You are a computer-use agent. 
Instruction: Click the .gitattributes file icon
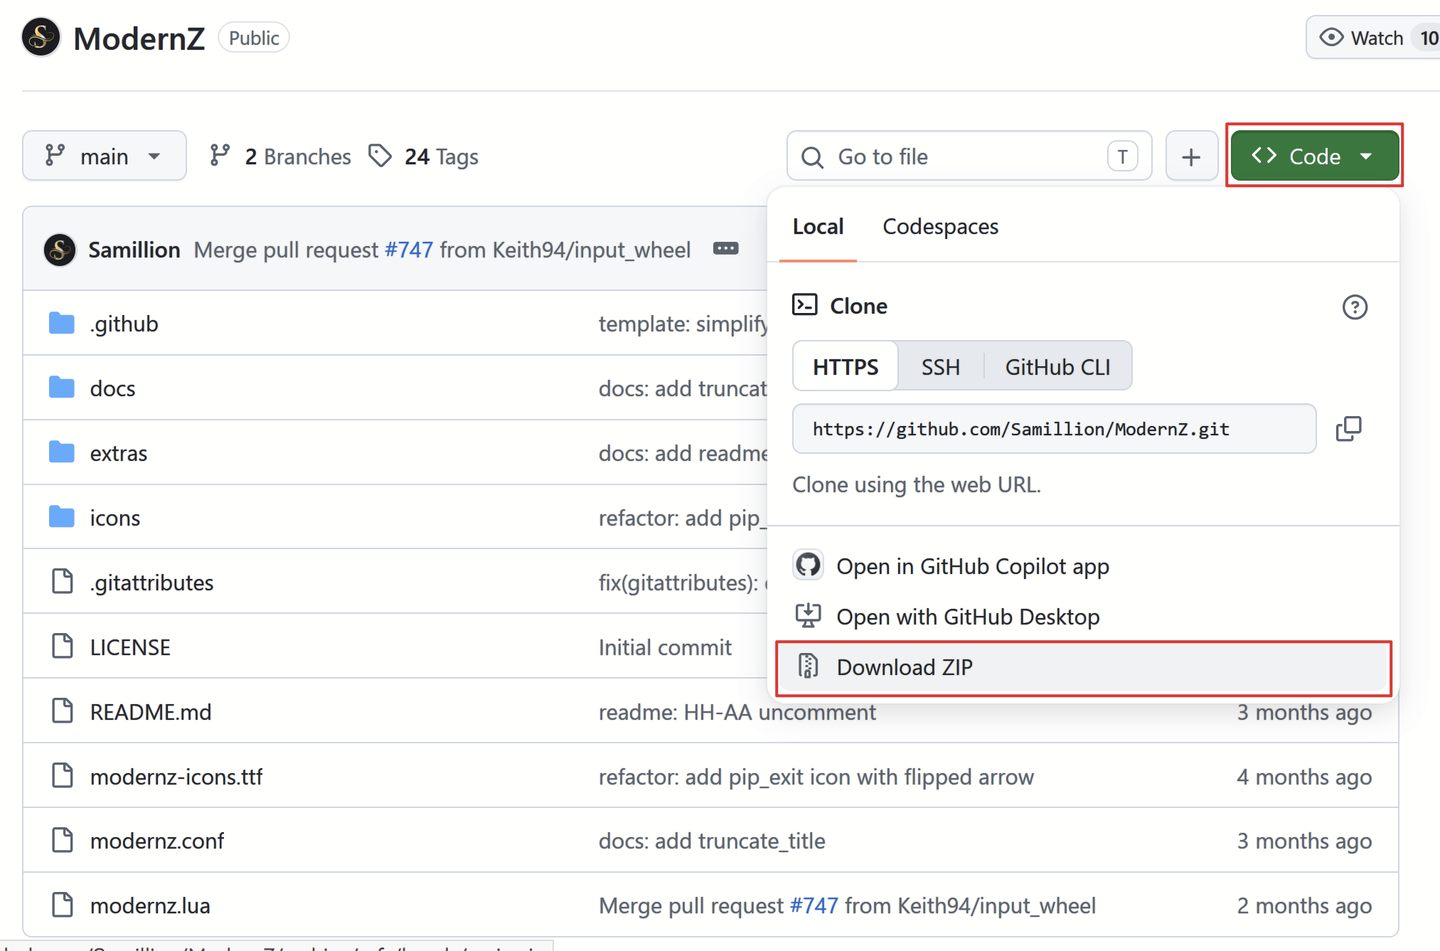(x=62, y=582)
